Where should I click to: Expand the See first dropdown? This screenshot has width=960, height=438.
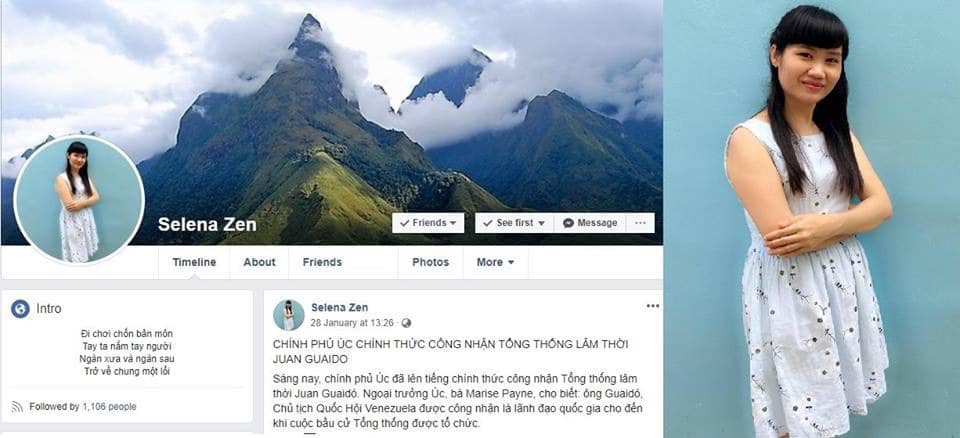pyautogui.click(x=514, y=223)
